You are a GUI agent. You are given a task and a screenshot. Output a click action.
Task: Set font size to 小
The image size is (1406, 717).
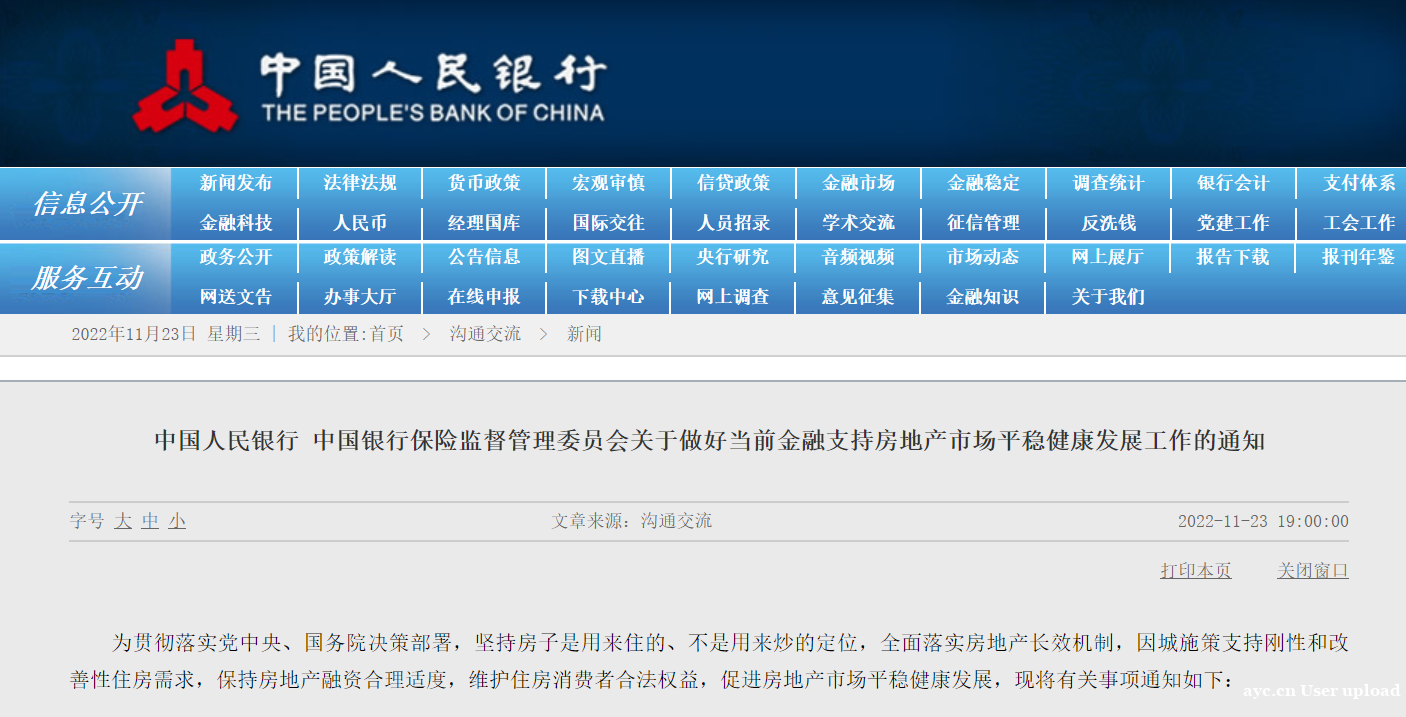177,521
